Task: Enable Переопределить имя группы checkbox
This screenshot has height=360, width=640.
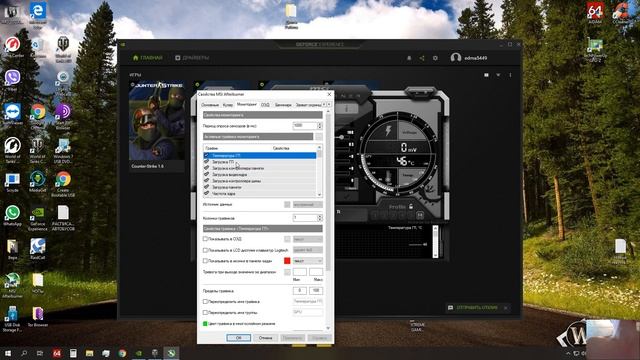Action: coord(205,312)
